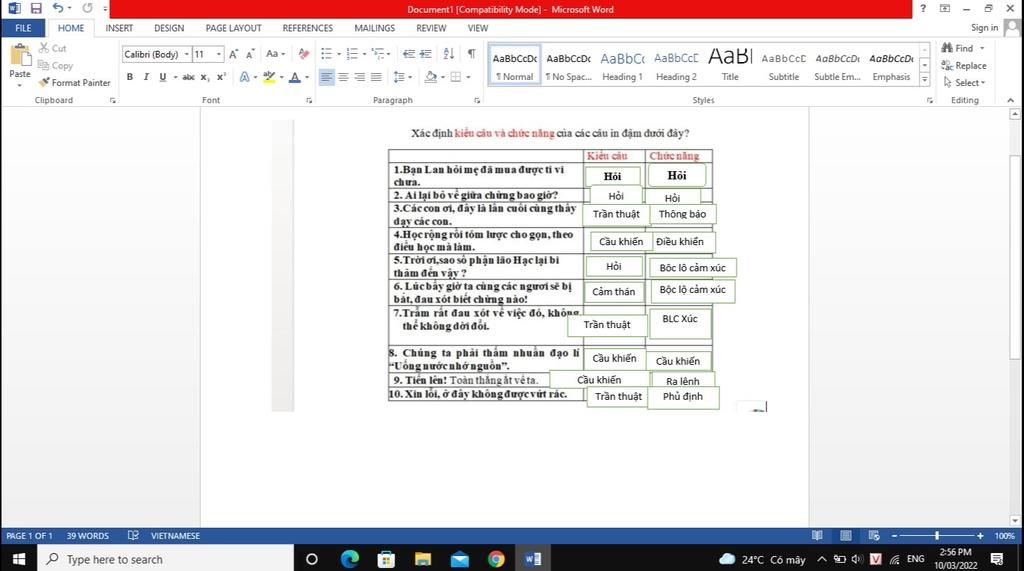Click 39 WORDS count in status bar
The width and height of the screenshot is (1024, 571).
(88, 536)
